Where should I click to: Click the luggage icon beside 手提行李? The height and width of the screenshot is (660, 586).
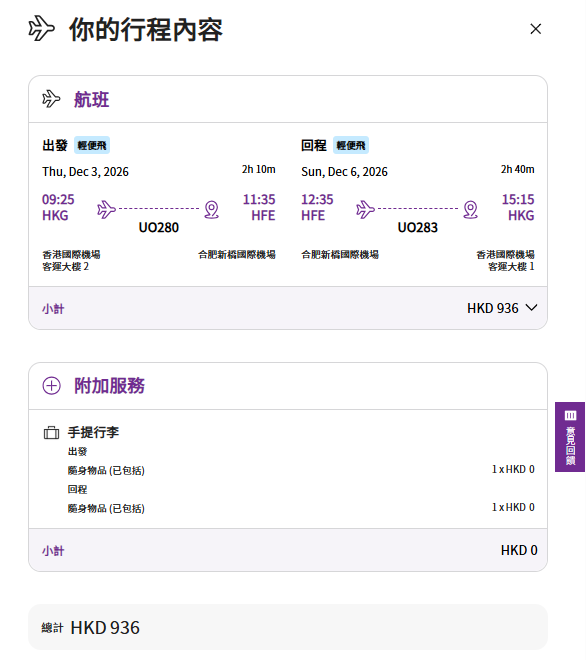[51, 432]
